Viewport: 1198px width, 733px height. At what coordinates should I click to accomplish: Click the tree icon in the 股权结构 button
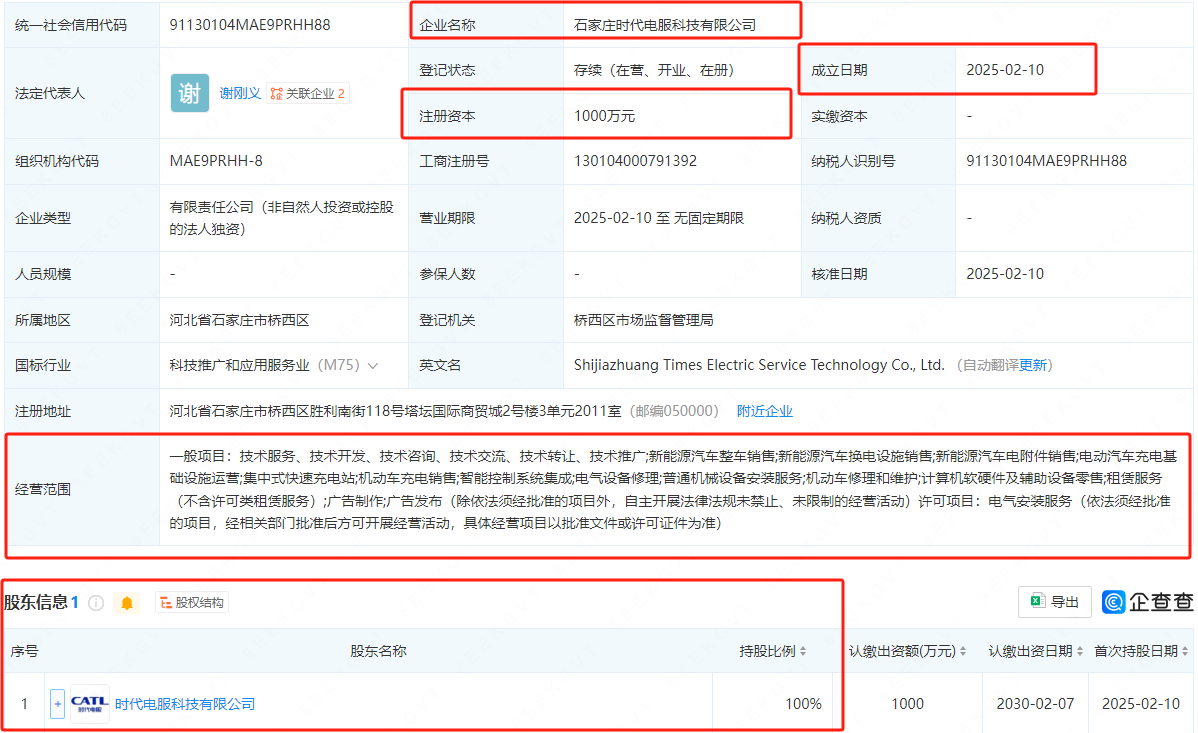pos(166,603)
